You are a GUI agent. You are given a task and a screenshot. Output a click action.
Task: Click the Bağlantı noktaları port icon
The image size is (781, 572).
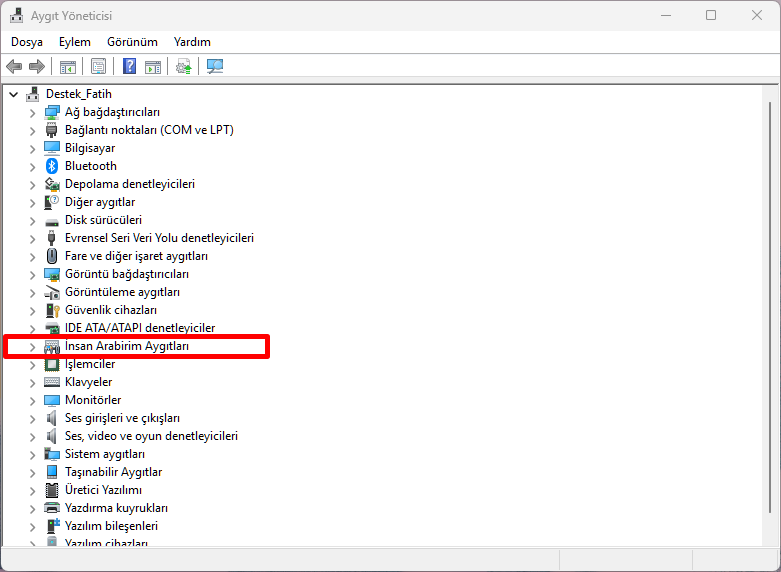pos(52,130)
